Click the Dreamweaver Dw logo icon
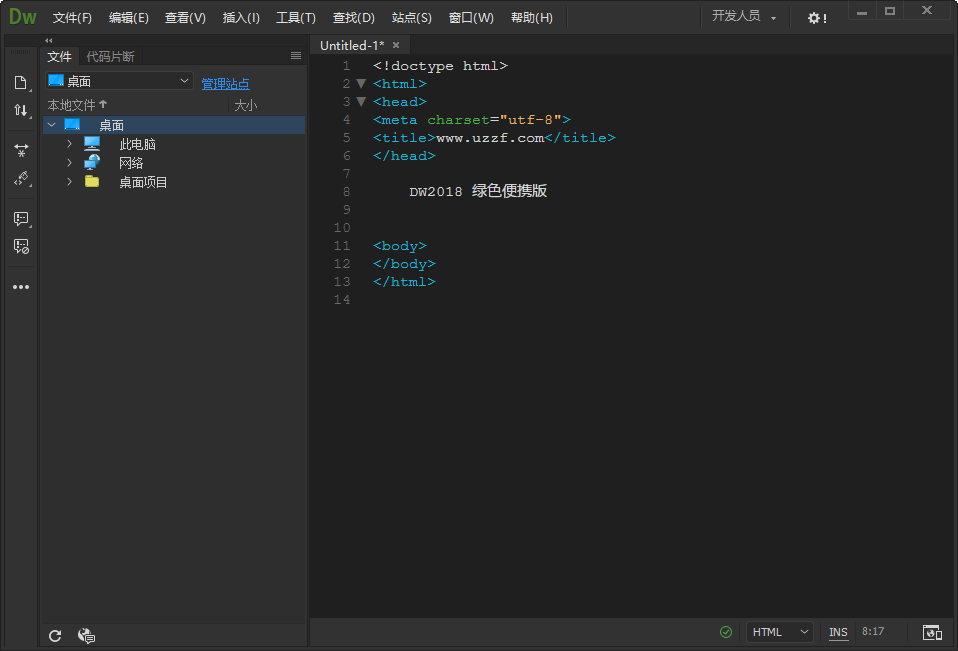The height and width of the screenshot is (651, 958). point(23,16)
